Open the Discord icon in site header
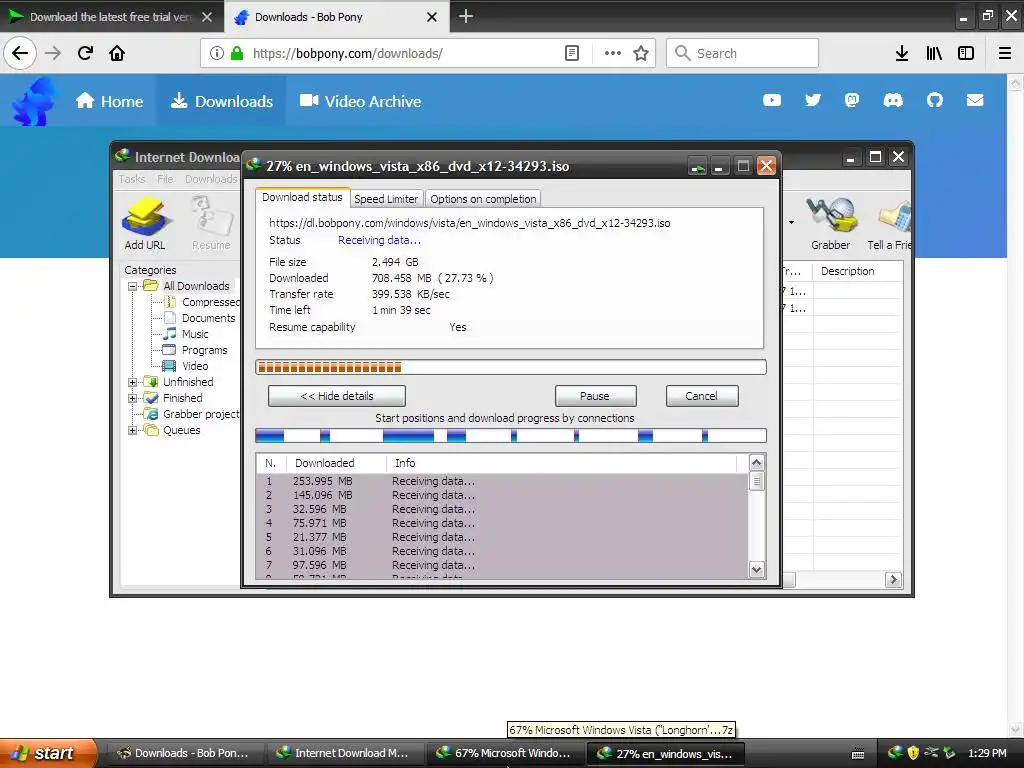Viewport: 1024px width, 768px height. [893, 100]
